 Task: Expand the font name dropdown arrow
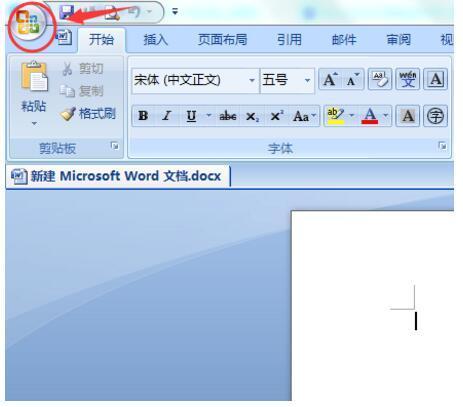252,80
